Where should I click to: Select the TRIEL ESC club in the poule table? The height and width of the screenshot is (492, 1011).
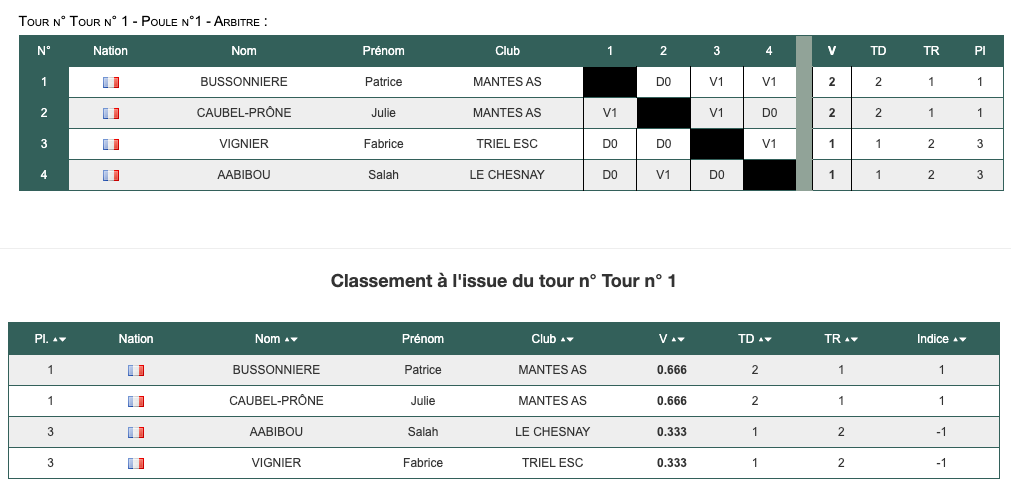tap(507, 144)
